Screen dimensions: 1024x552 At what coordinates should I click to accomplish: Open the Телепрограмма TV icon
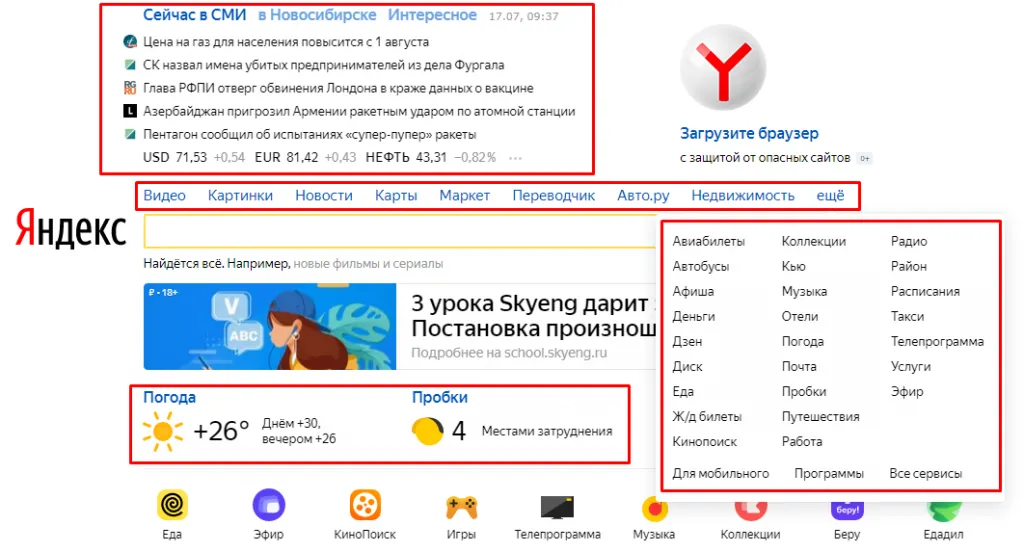(557, 507)
